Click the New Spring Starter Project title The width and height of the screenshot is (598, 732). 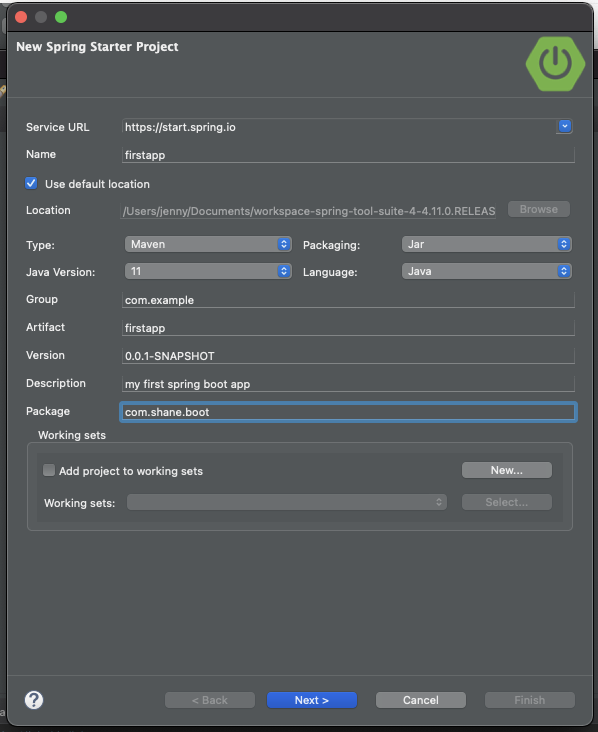(x=97, y=47)
